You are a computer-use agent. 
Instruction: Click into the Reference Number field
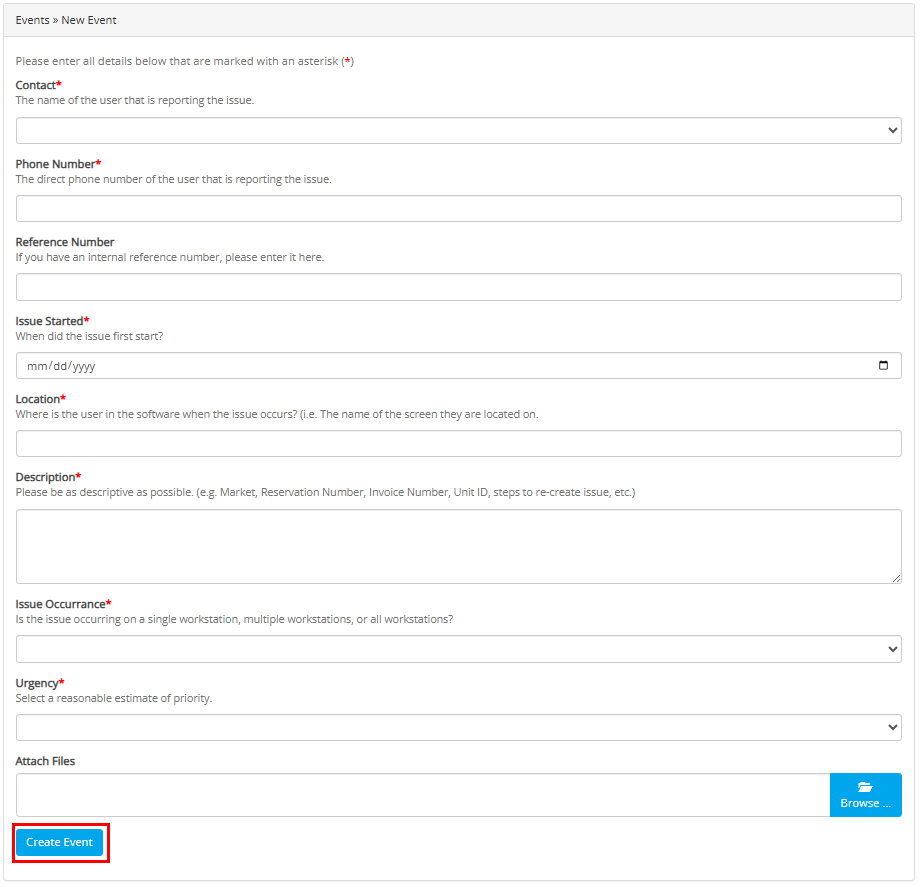tap(458, 288)
